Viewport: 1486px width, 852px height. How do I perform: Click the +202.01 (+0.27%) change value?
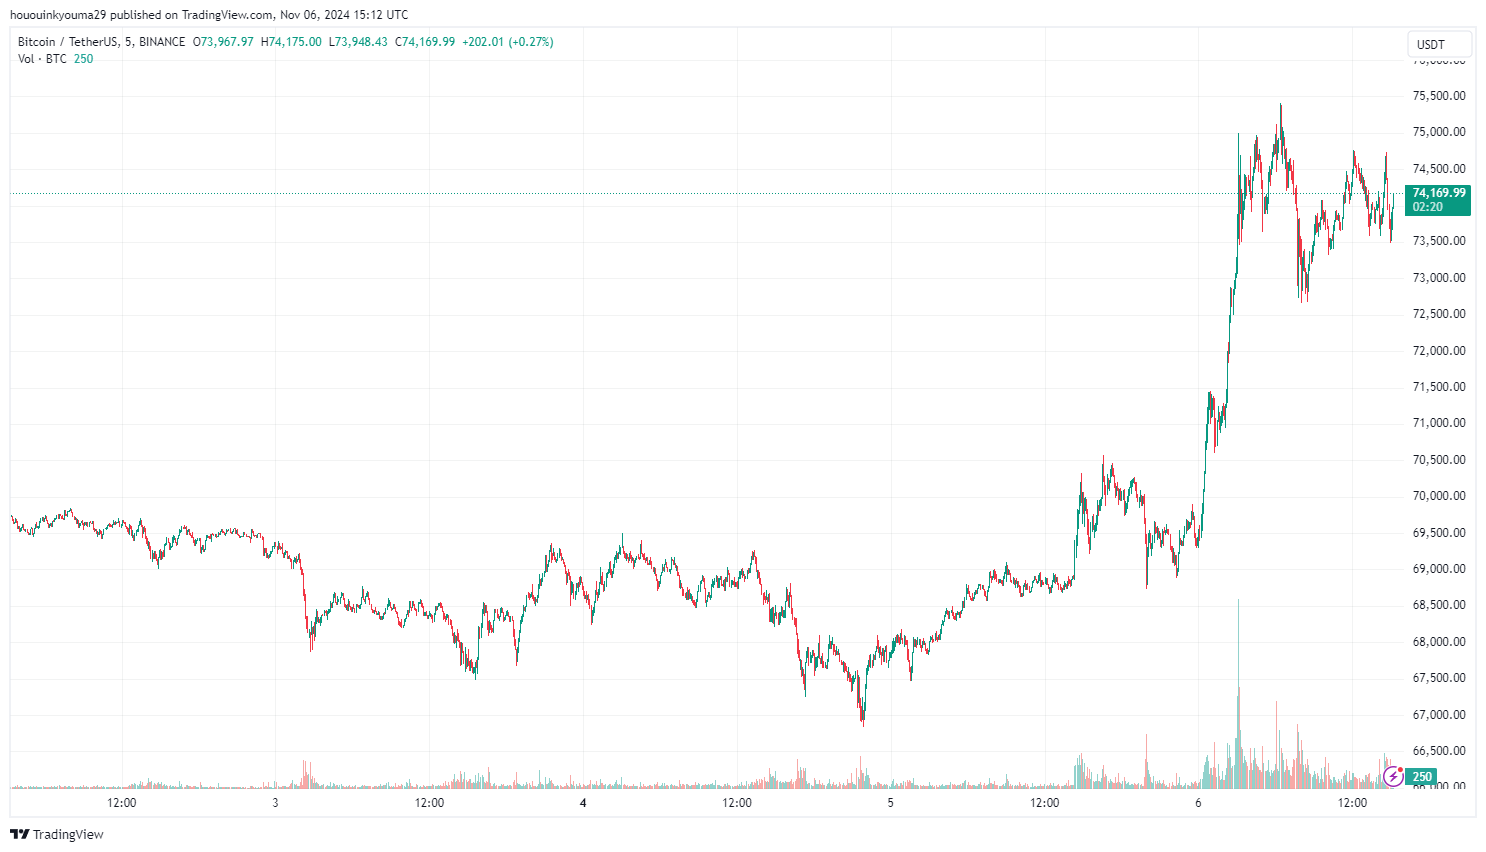pyautogui.click(x=508, y=42)
